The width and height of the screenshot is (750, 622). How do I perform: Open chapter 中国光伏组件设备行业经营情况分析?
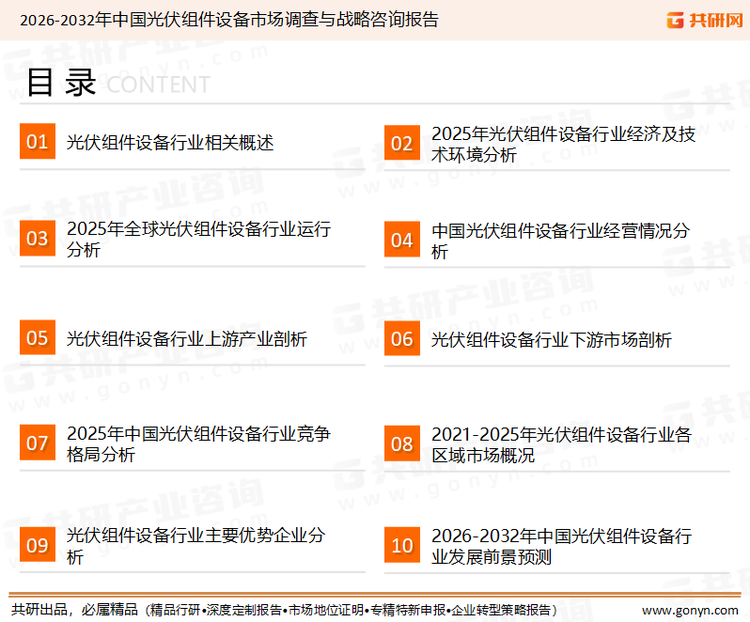coord(560,241)
